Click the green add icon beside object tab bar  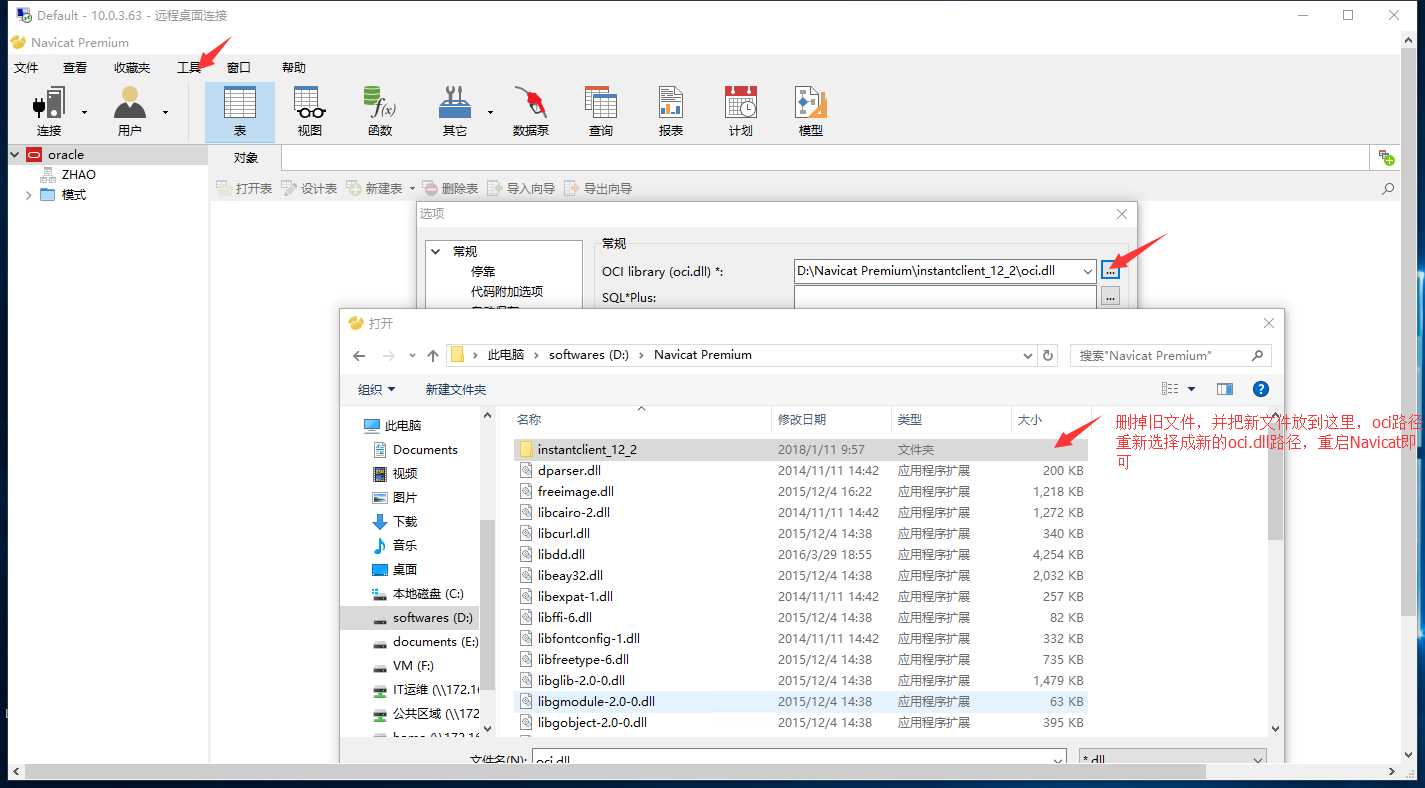click(1387, 157)
